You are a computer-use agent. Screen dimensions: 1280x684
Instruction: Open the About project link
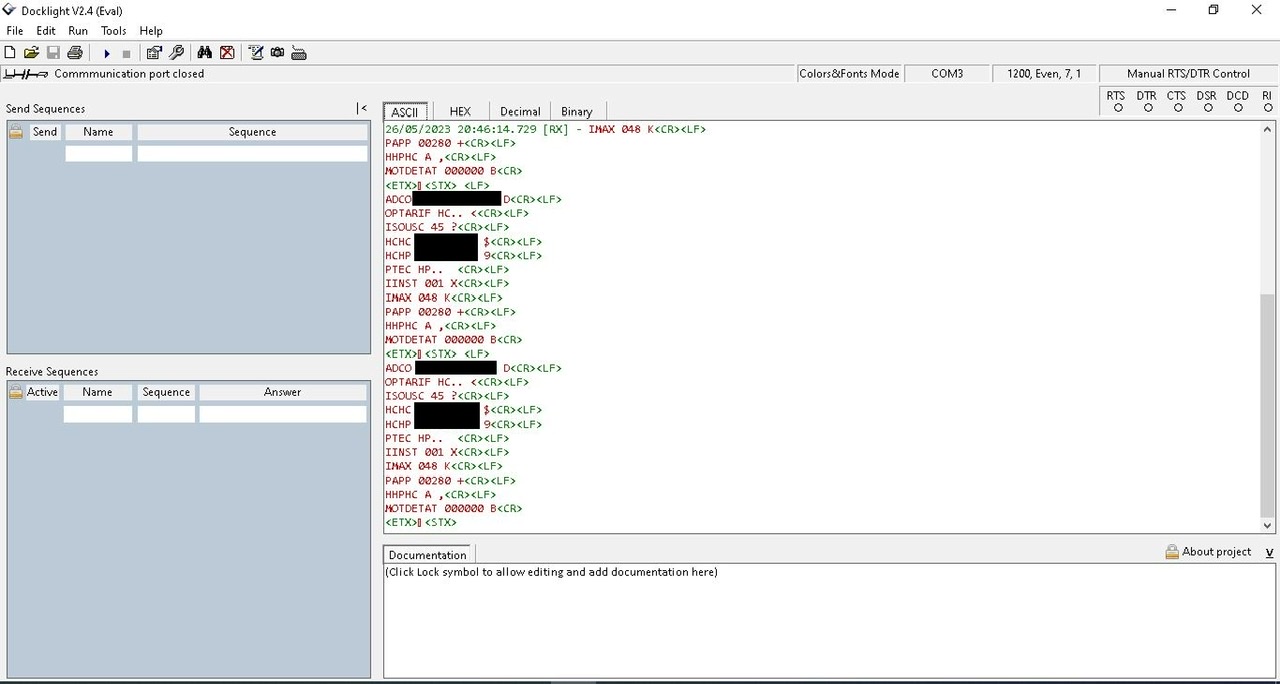(x=1217, y=552)
